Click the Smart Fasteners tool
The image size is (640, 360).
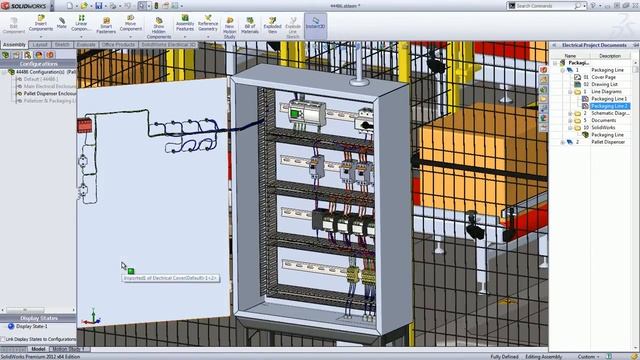[x=106, y=25]
